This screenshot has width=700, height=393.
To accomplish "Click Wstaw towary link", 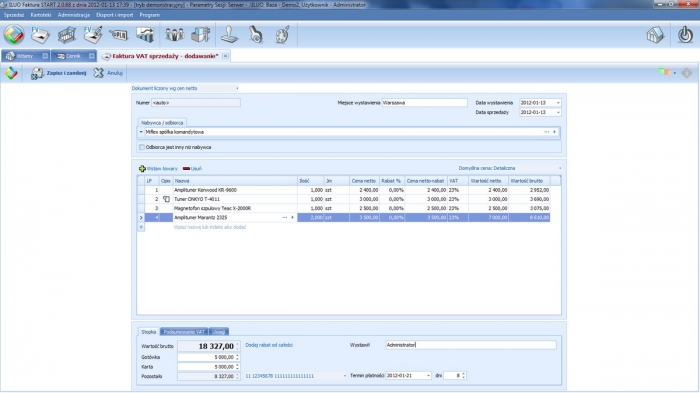I will (162, 168).
